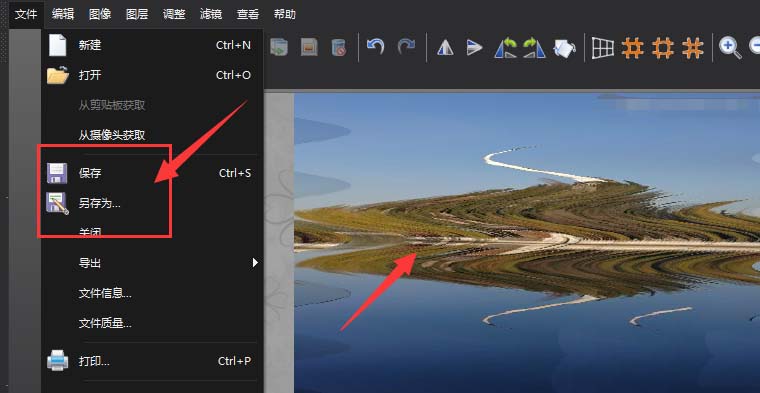Click the grey toolbar icon with red prohibition mark
Screen dimensions: 760x393
point(338,47)
